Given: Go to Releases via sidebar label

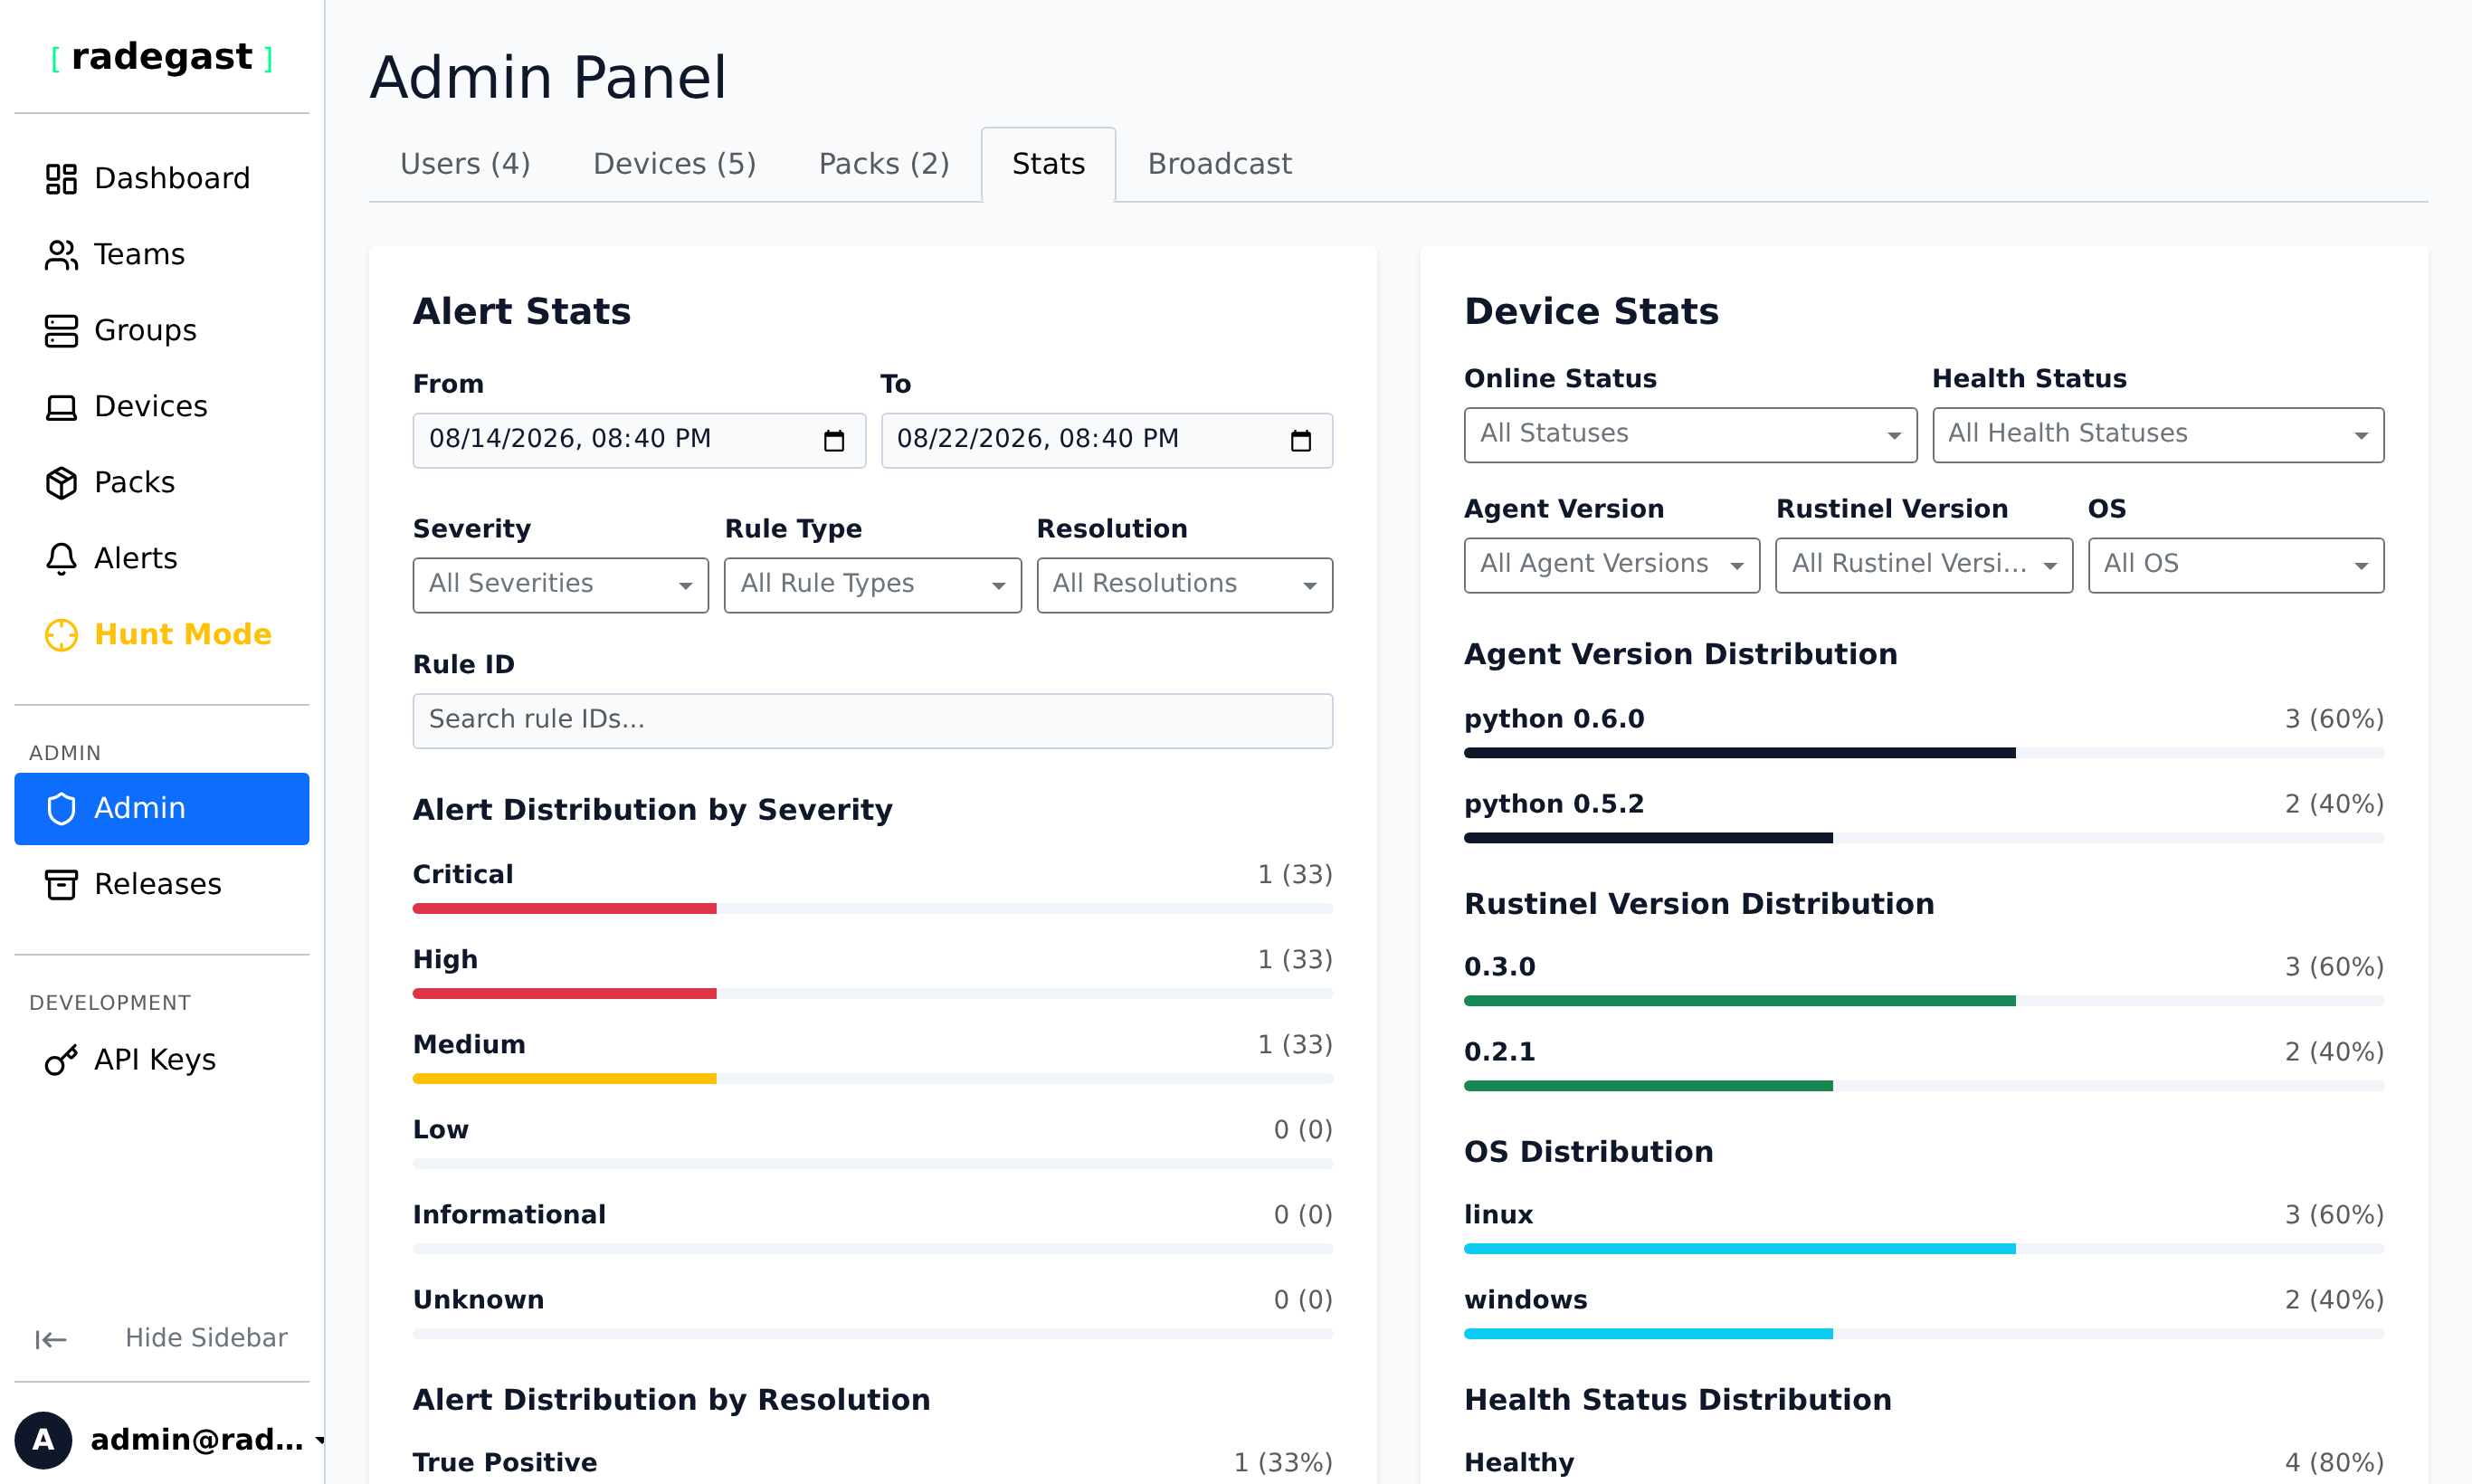Looking at the screenshot, I should click(x=158, y=885).
